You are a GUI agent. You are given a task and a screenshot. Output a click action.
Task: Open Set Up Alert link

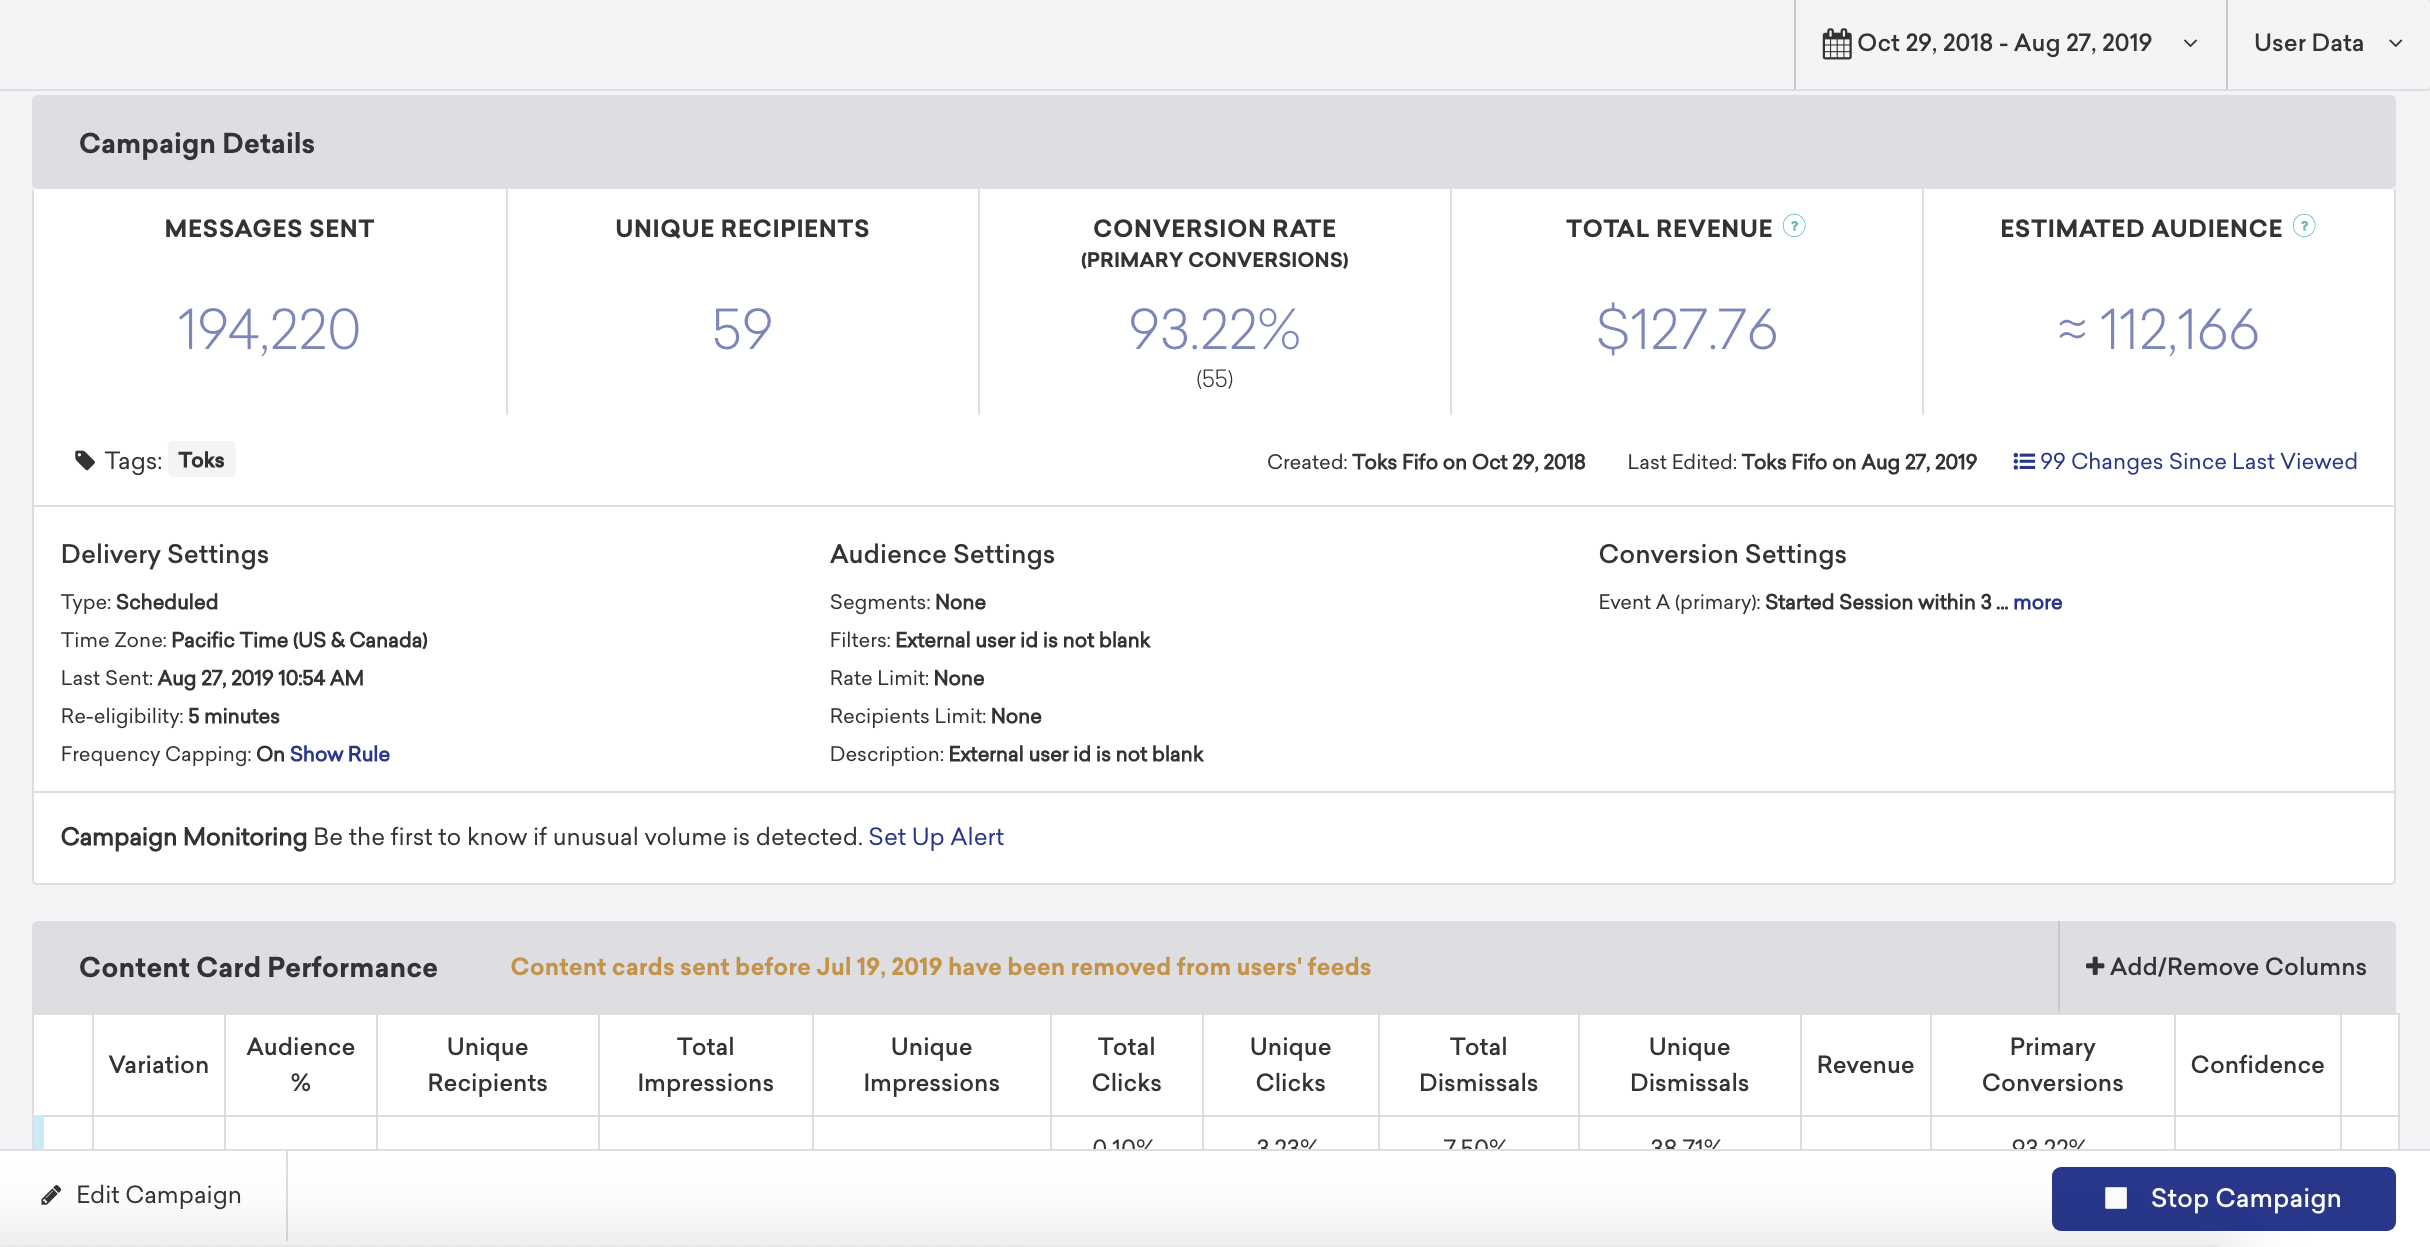(936, 837)
